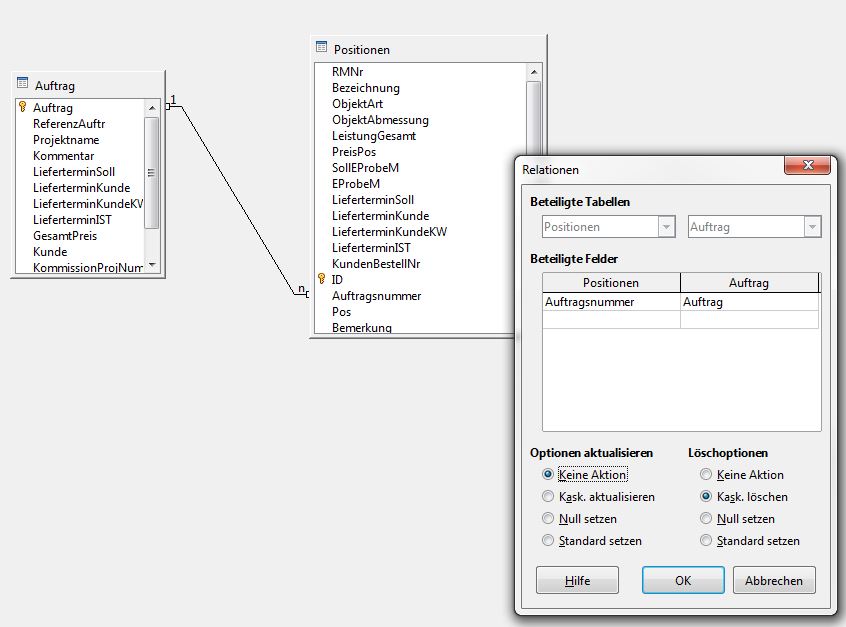Click the primary key icon beside Auftrag field

click(22, 107)
